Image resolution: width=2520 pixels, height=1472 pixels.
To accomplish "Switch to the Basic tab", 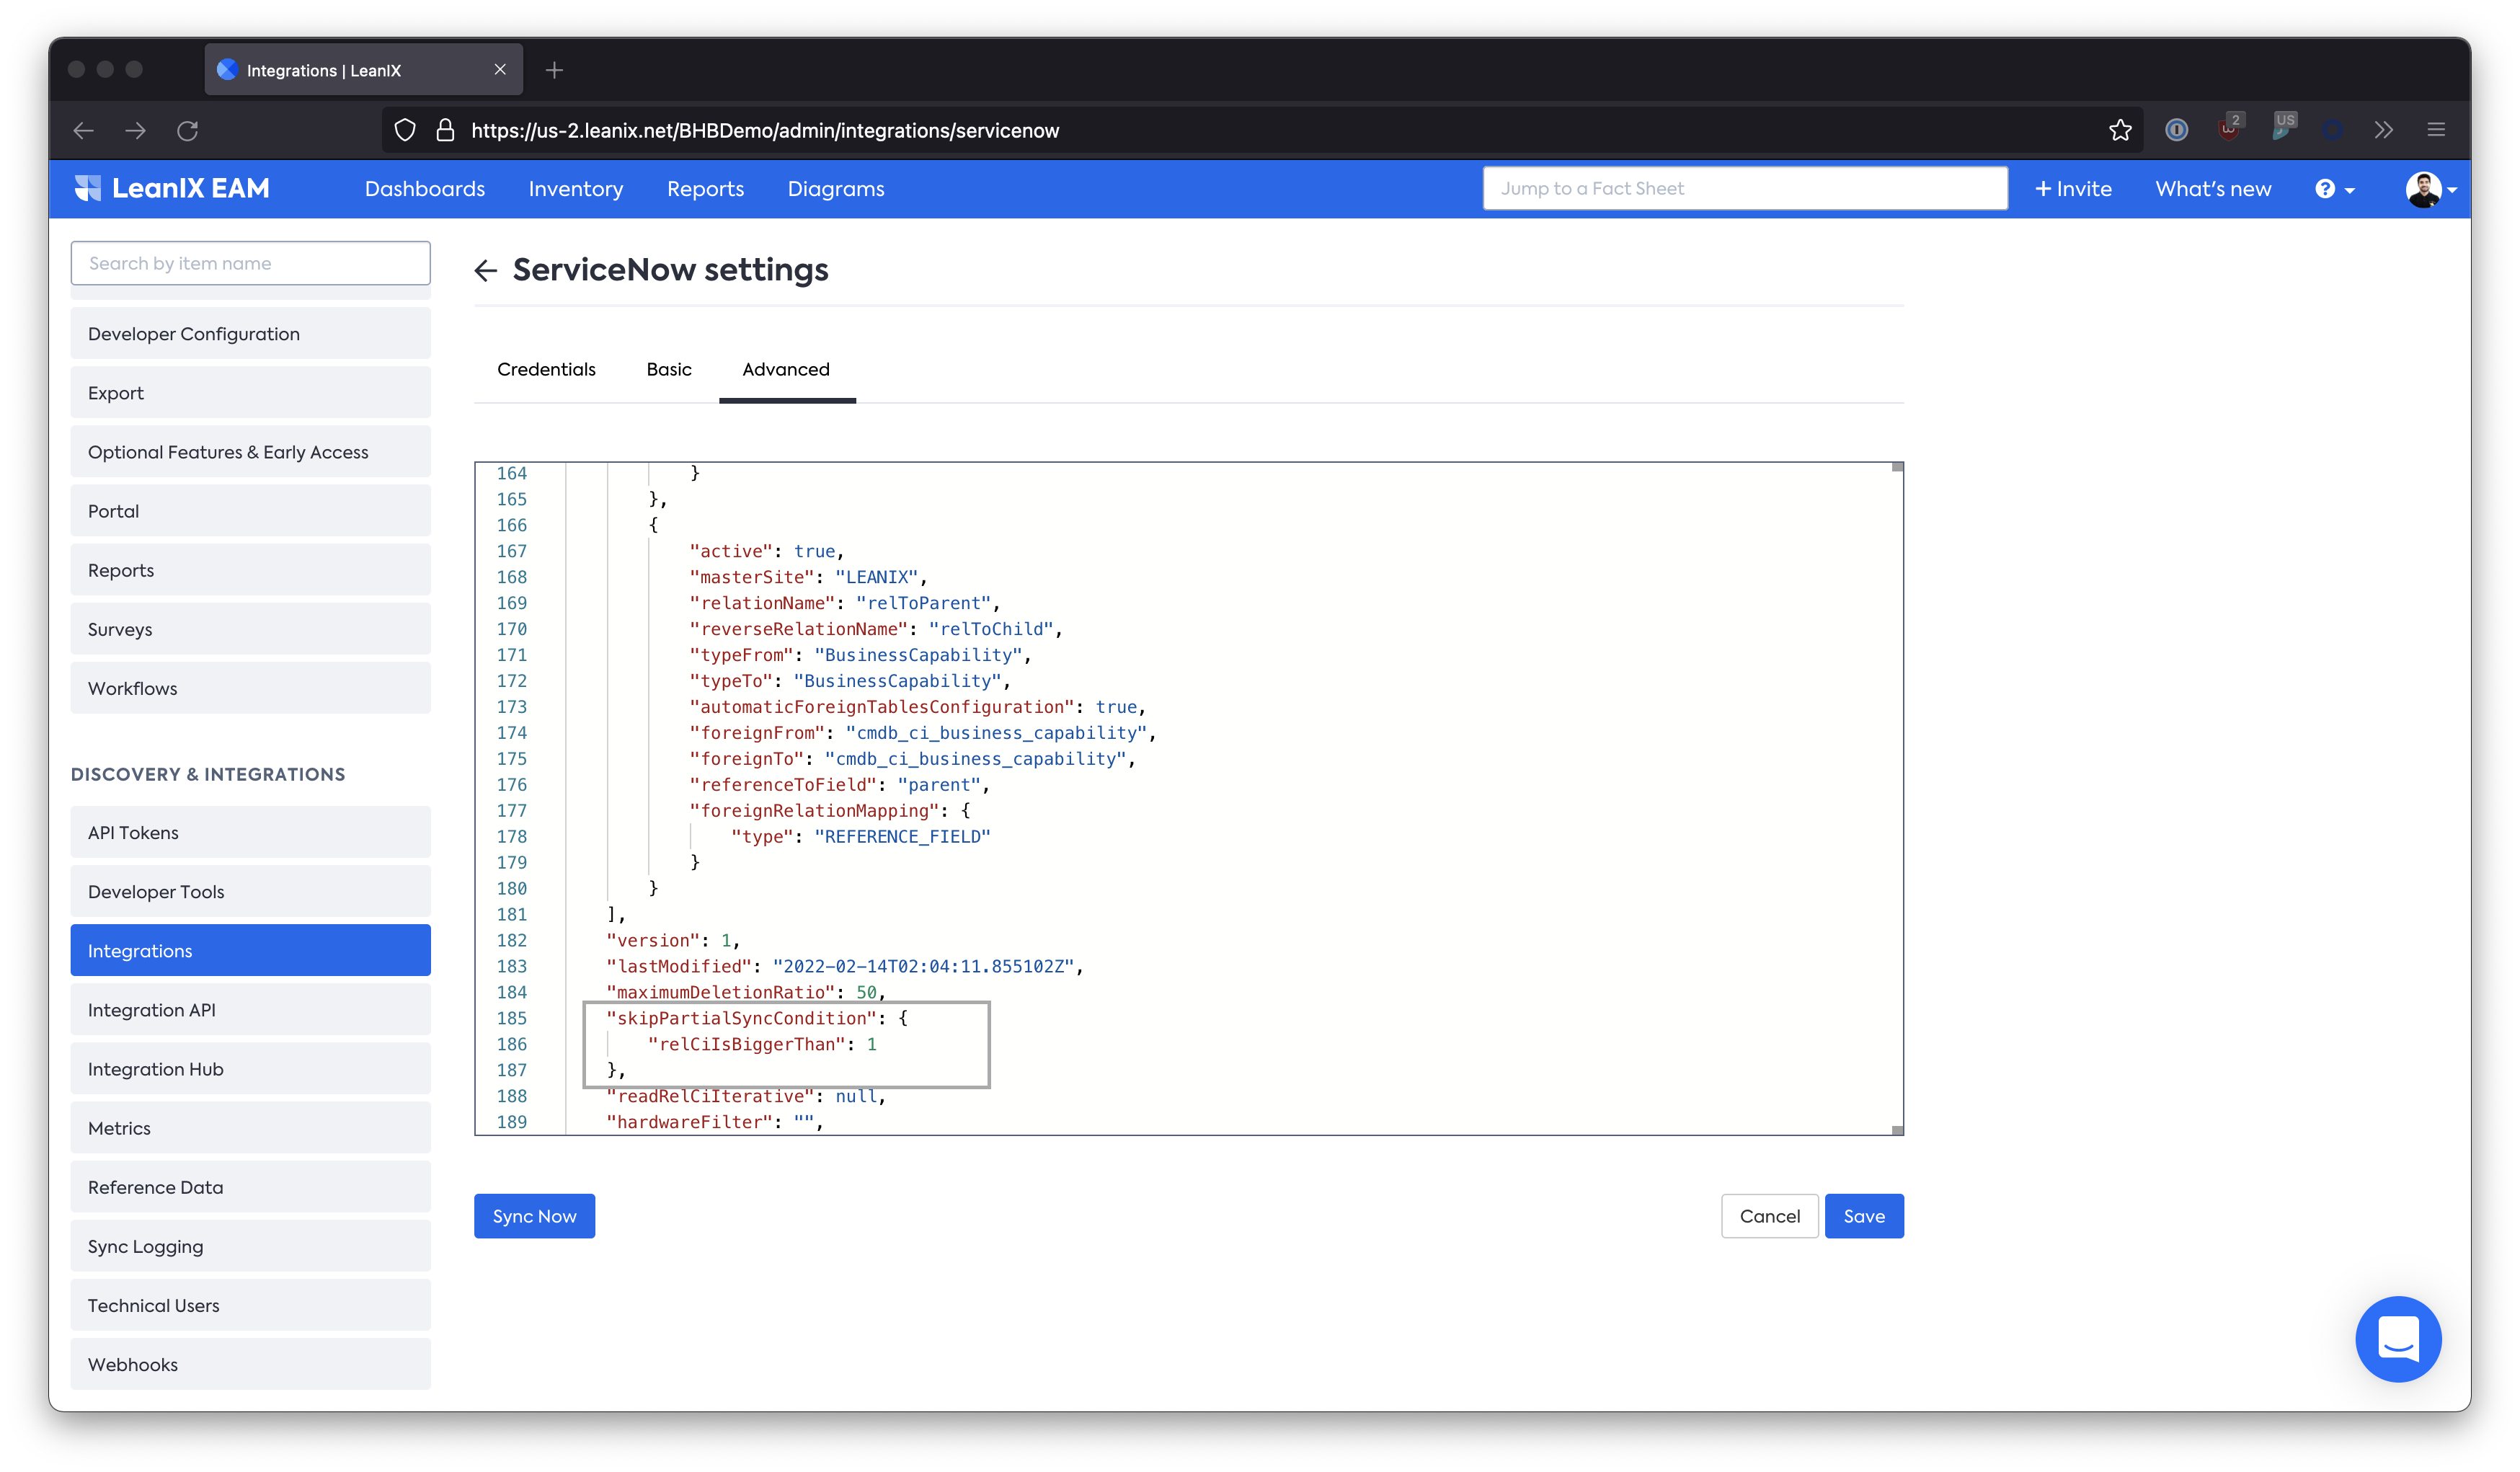I will pos(669,369).
